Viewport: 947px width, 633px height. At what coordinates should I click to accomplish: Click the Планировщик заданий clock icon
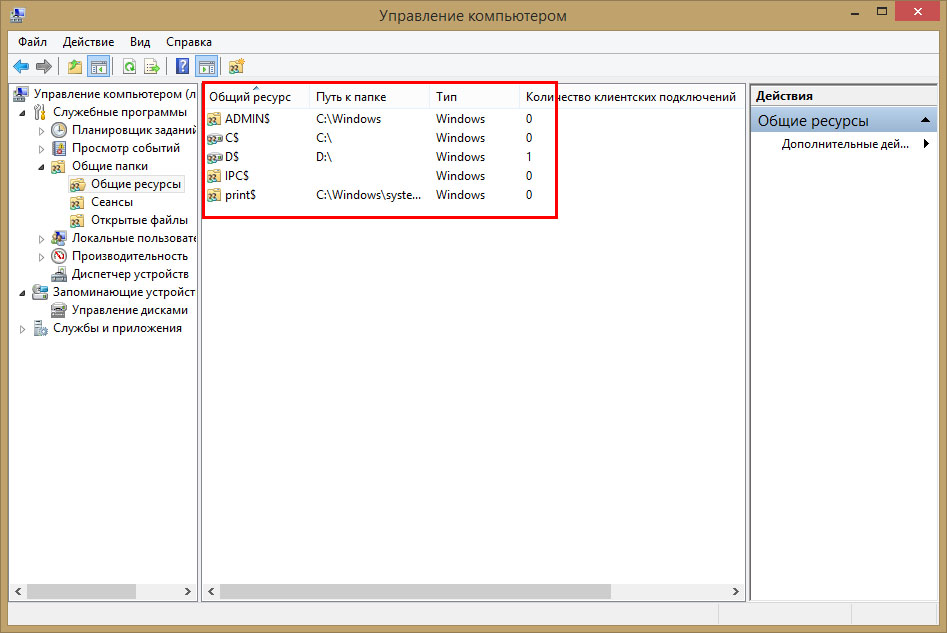click(x=59, y=130)
